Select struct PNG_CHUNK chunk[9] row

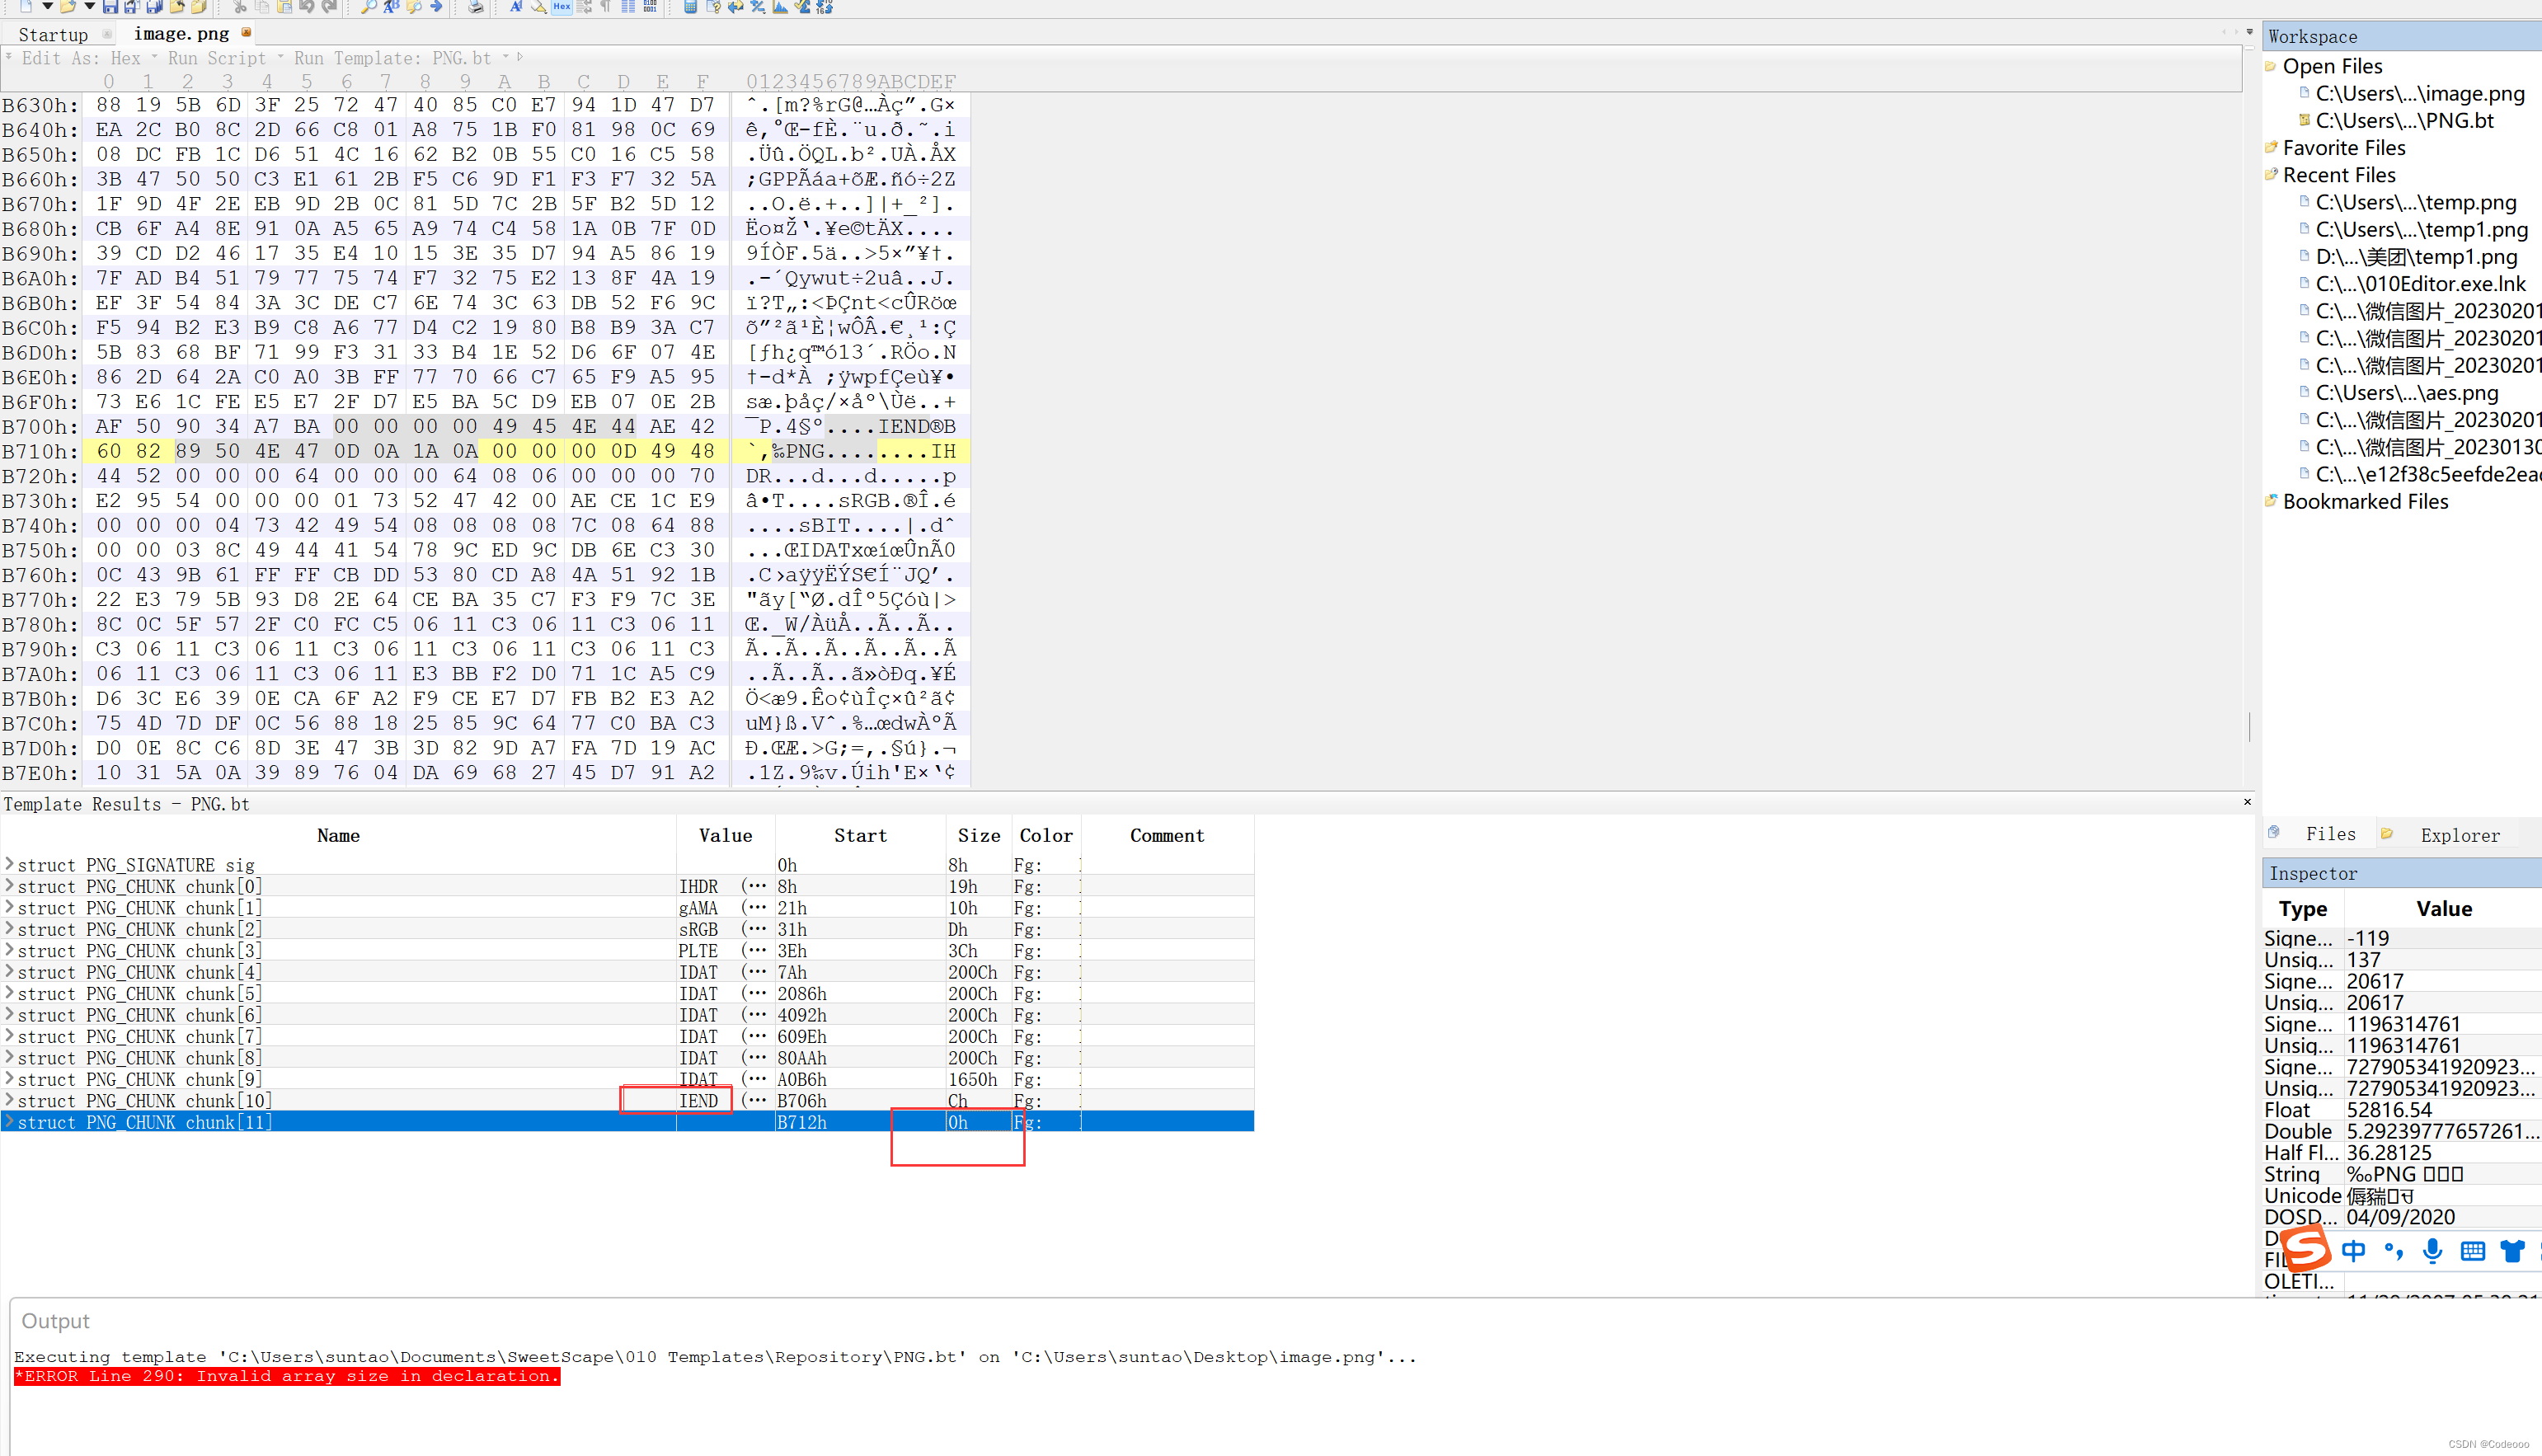click(627, 1079)
